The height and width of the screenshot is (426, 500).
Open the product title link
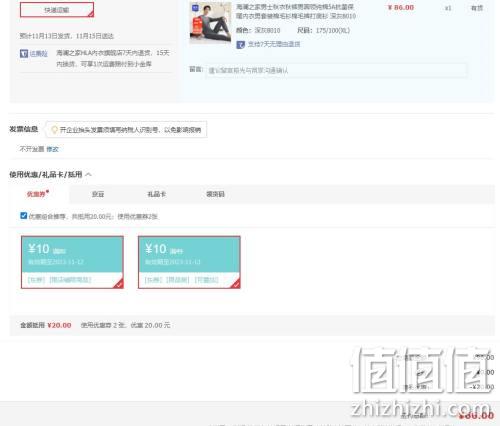[296, 11]
